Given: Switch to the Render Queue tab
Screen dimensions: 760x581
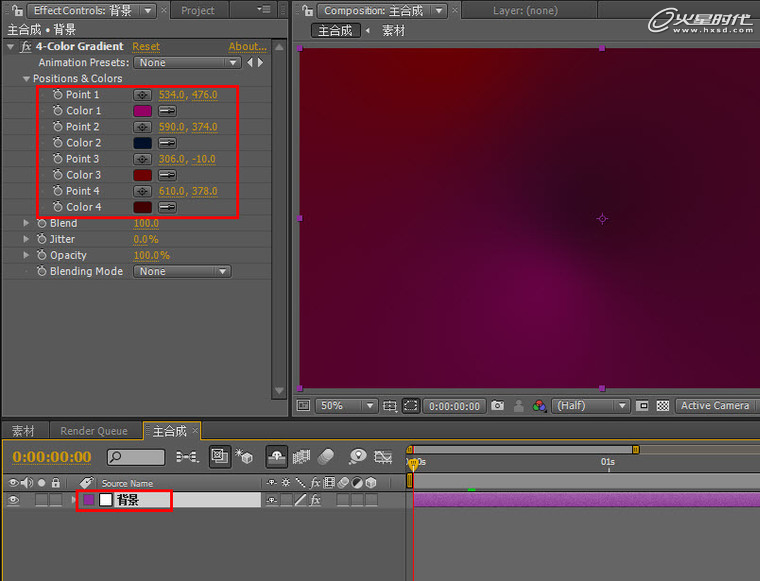Looking at the screenshot, I should click(x=94, y=431).
